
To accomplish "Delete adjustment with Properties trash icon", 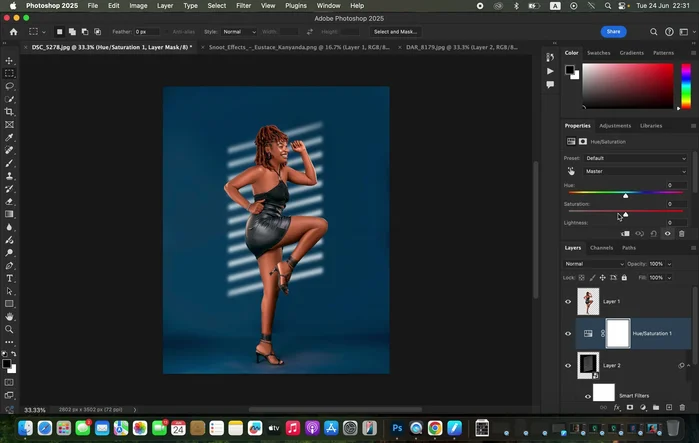I will click(x=682, y=234).
